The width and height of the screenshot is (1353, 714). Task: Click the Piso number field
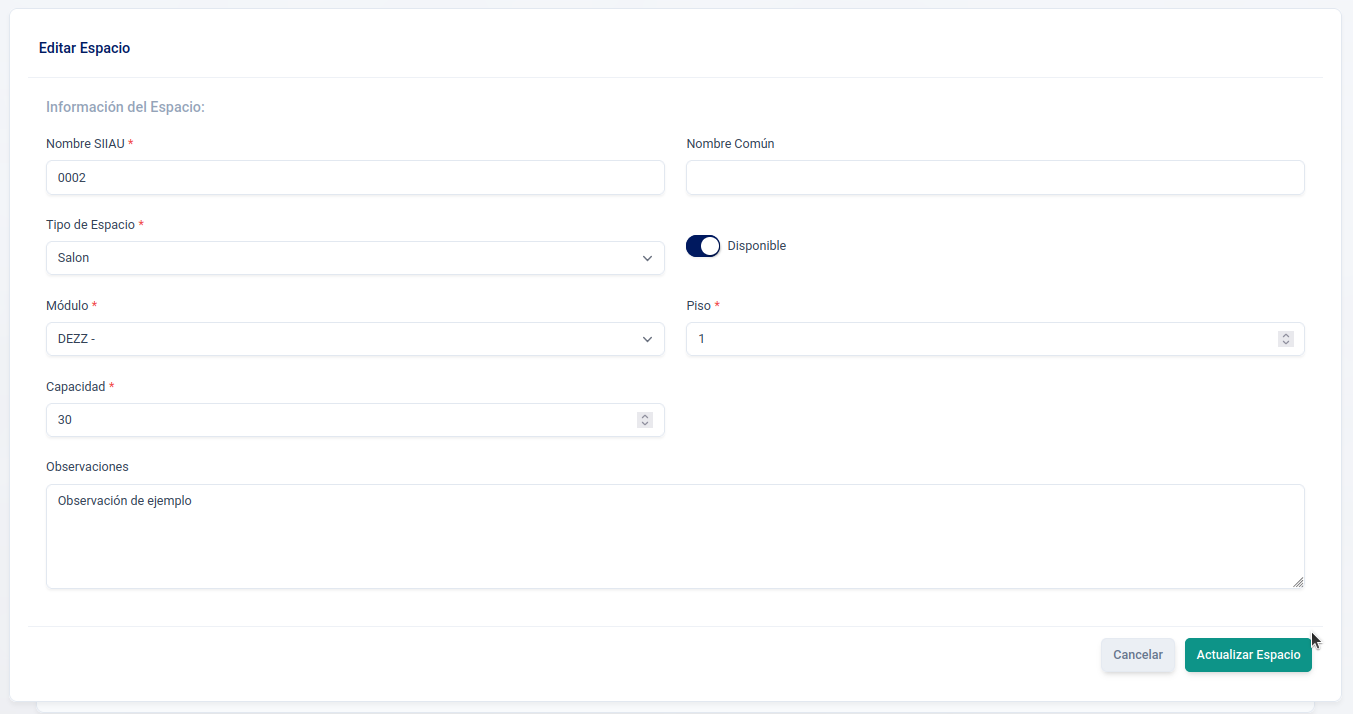click(980, 339)
